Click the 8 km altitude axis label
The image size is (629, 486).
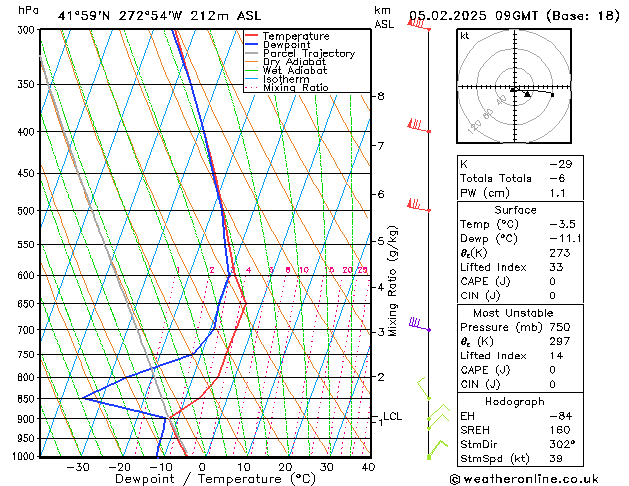pyautogui.click(x=381, y=96)
